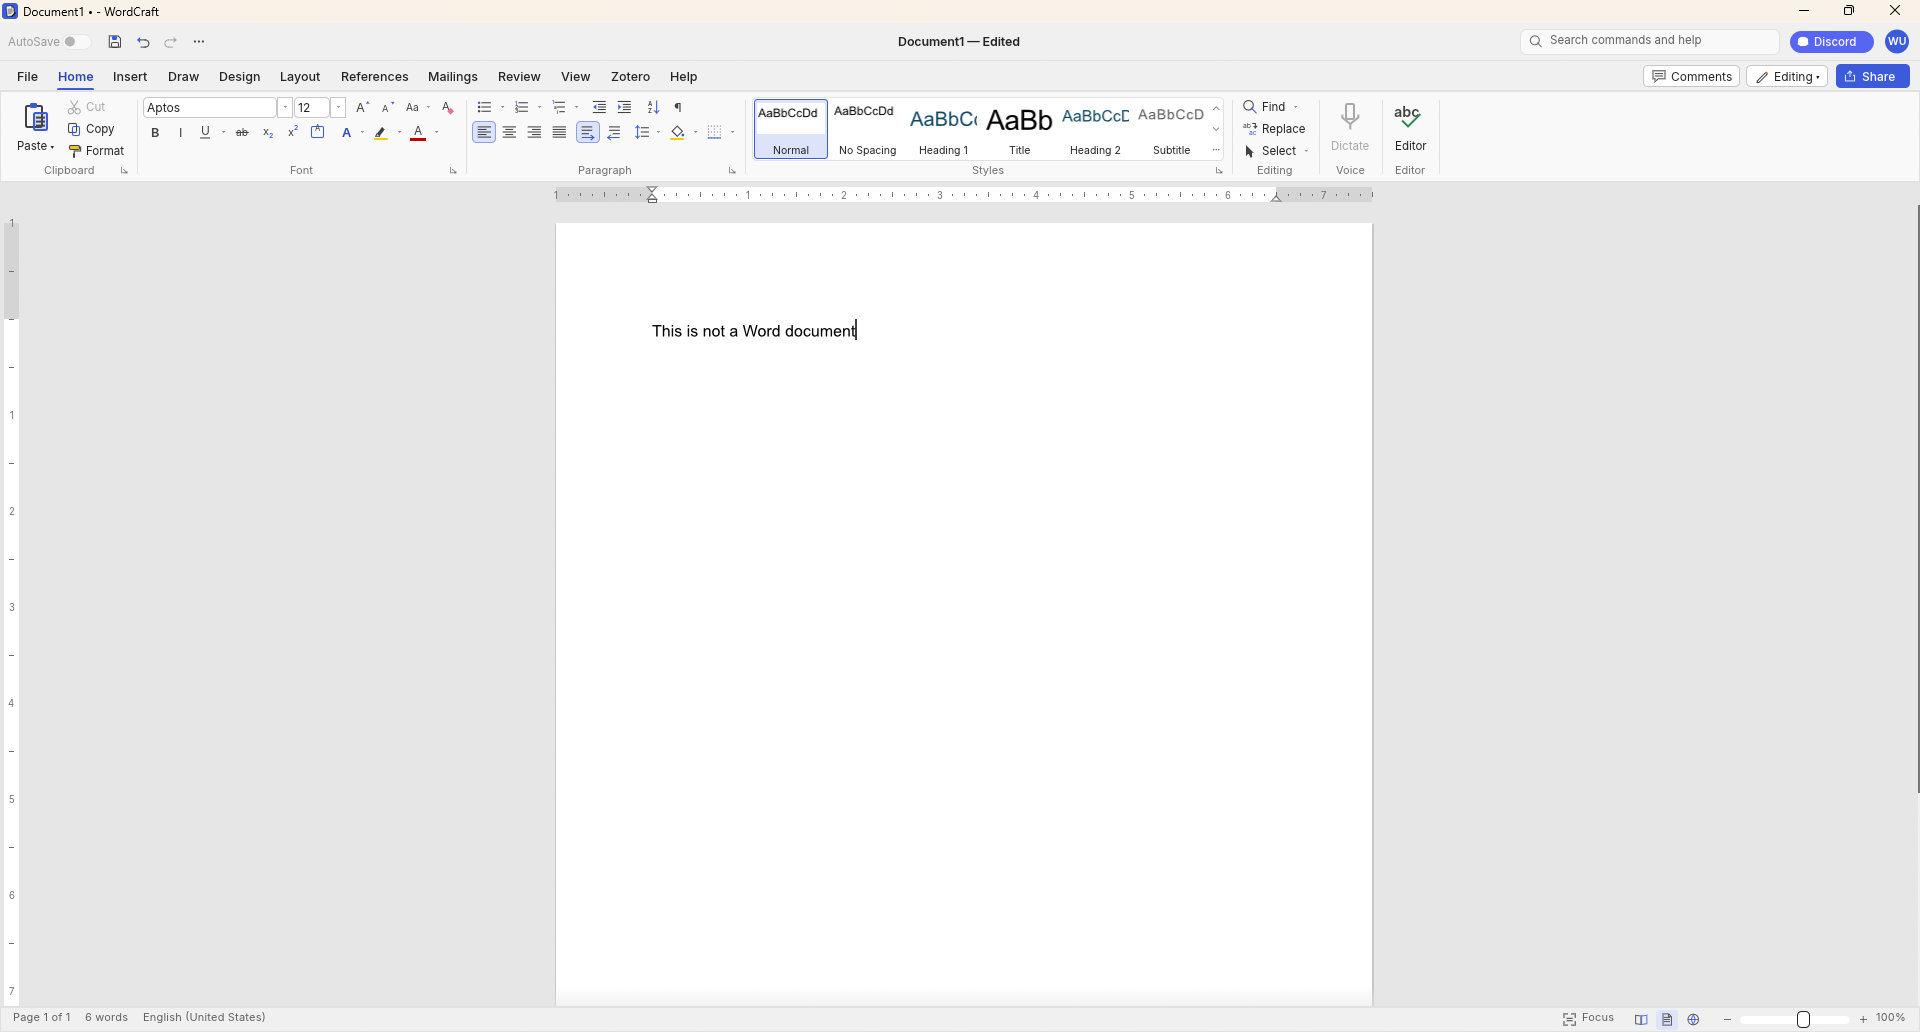Apply subscript formatting
Image resolution: width=1920 pixels, height=1032 pixels.
click(x=268, y=133)
